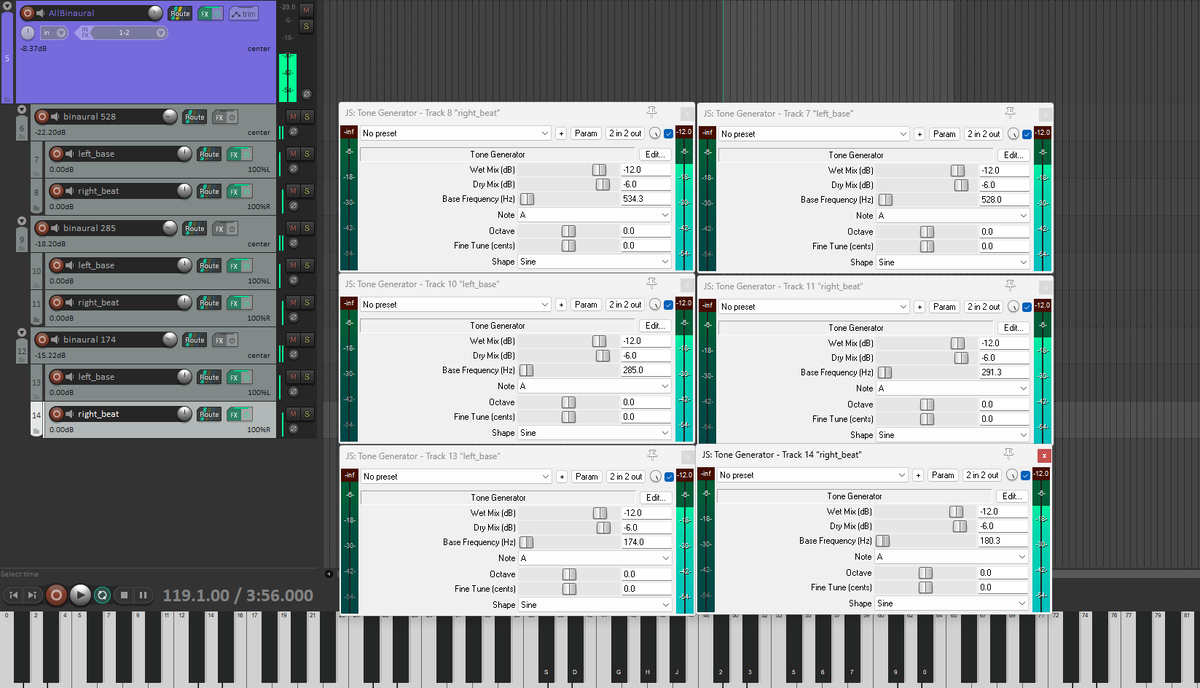Solo track 8 right_beat
Screen dimensions: 1200x688
tap(307, 191)
